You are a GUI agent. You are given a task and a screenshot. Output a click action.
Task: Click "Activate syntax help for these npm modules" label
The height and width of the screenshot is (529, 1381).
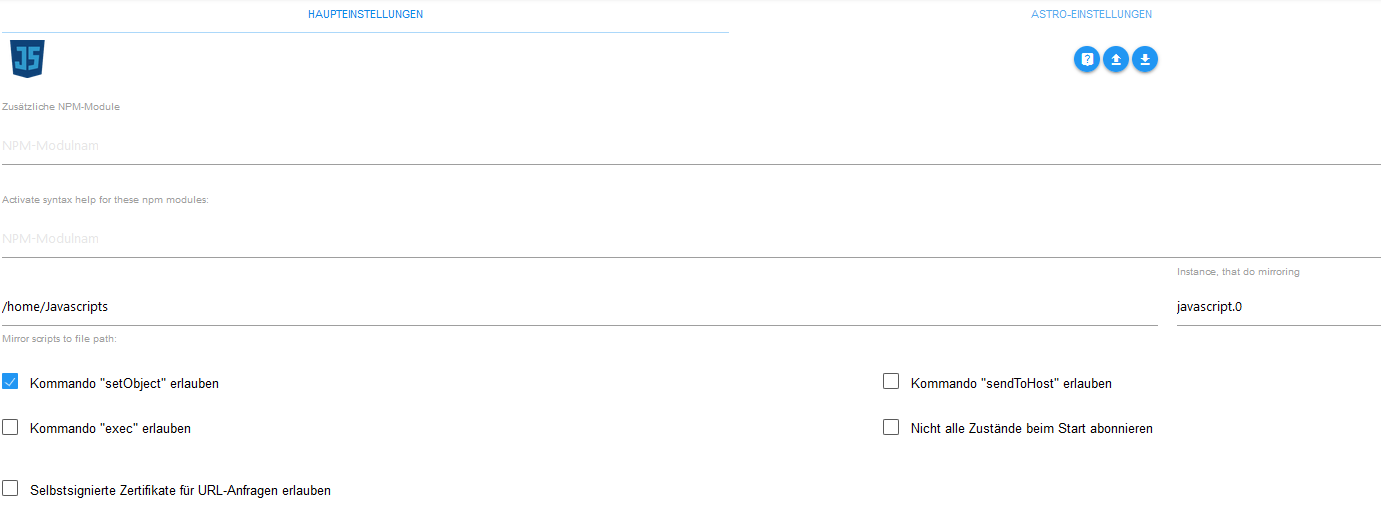point(105,200)
